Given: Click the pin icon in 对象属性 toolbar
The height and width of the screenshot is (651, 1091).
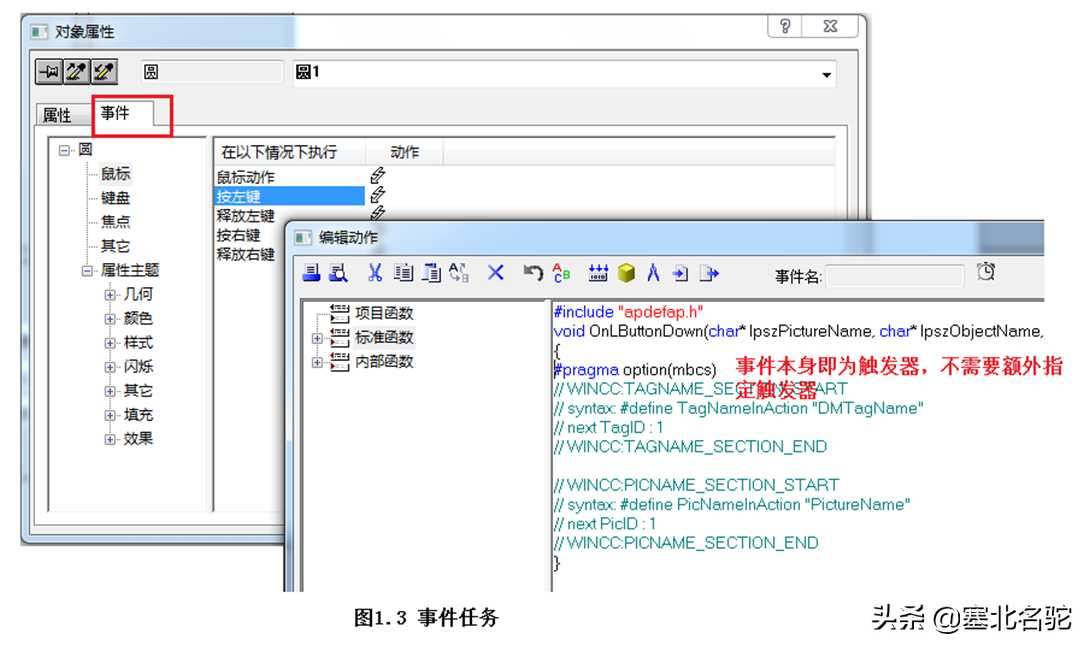Looking at the screenshot, I should pos(49,72).
